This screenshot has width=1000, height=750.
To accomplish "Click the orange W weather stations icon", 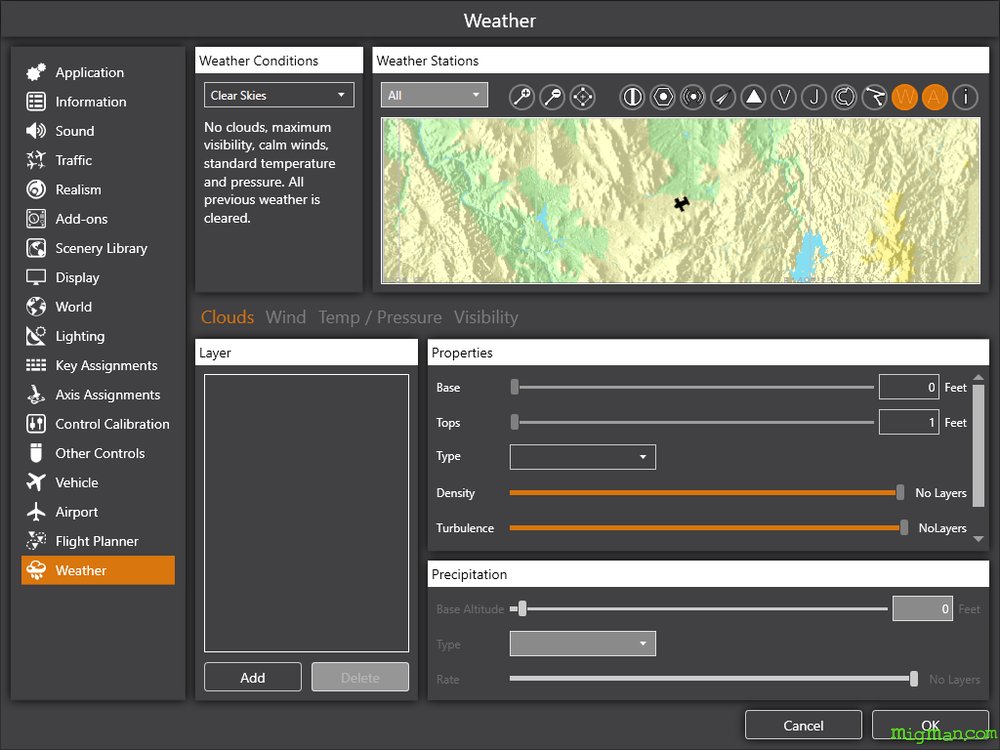I will 904,97.
